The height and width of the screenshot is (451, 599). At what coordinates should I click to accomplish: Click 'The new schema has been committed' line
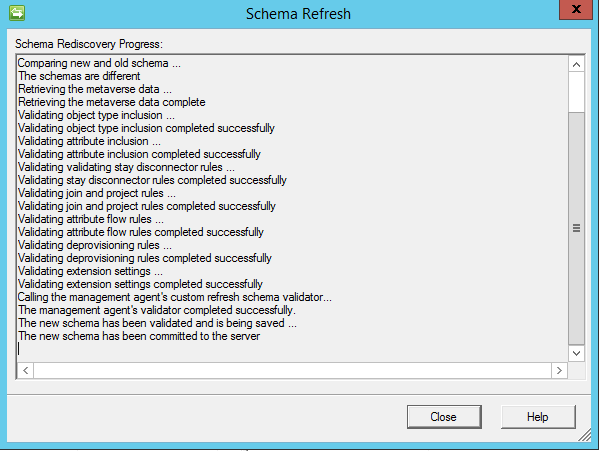coord(139,336)
